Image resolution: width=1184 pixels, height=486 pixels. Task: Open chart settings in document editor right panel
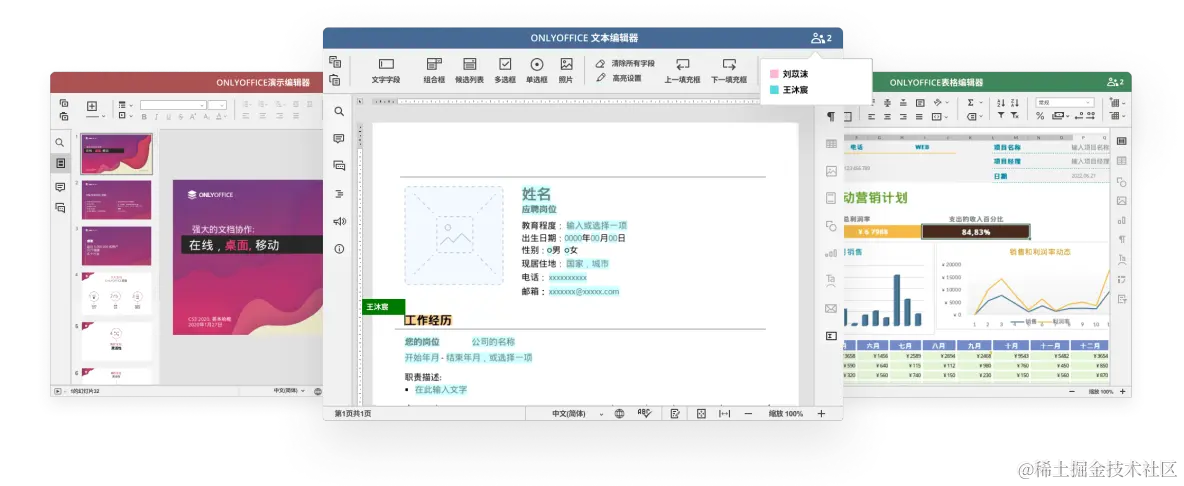[831, 254]
